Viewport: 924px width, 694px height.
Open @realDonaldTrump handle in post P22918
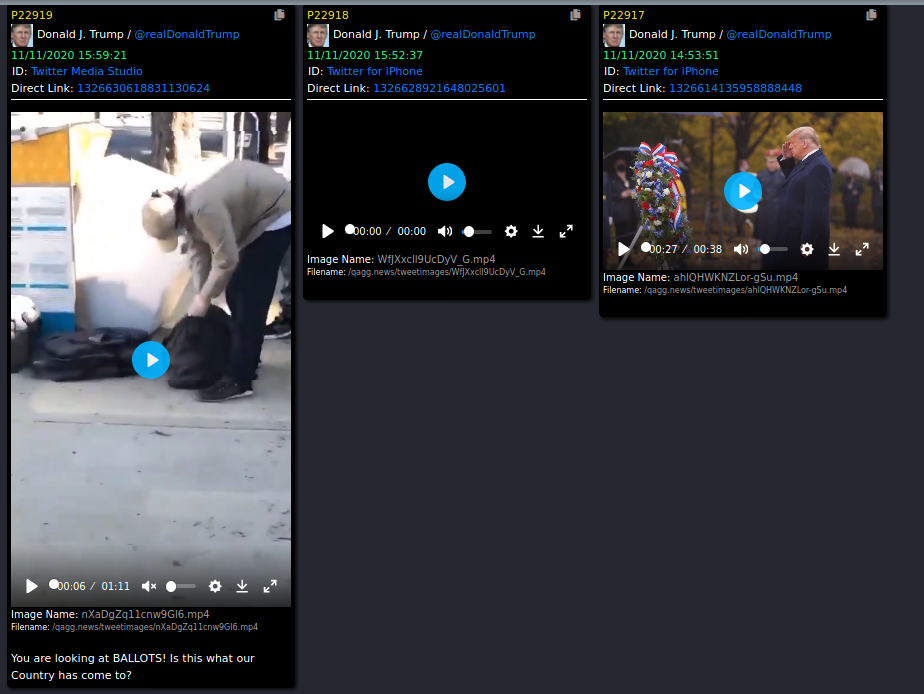coord(483,34)
